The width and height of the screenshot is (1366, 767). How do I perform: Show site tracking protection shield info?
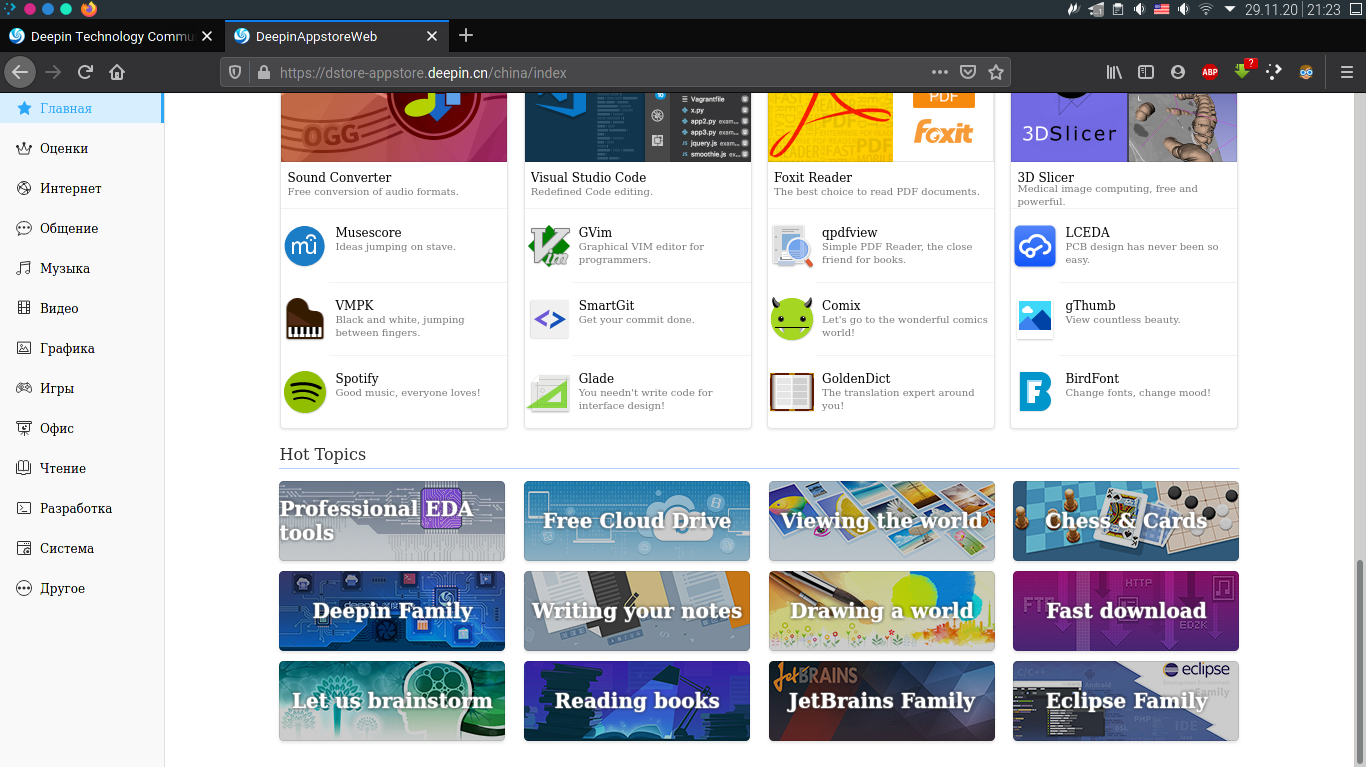[236, 72]
